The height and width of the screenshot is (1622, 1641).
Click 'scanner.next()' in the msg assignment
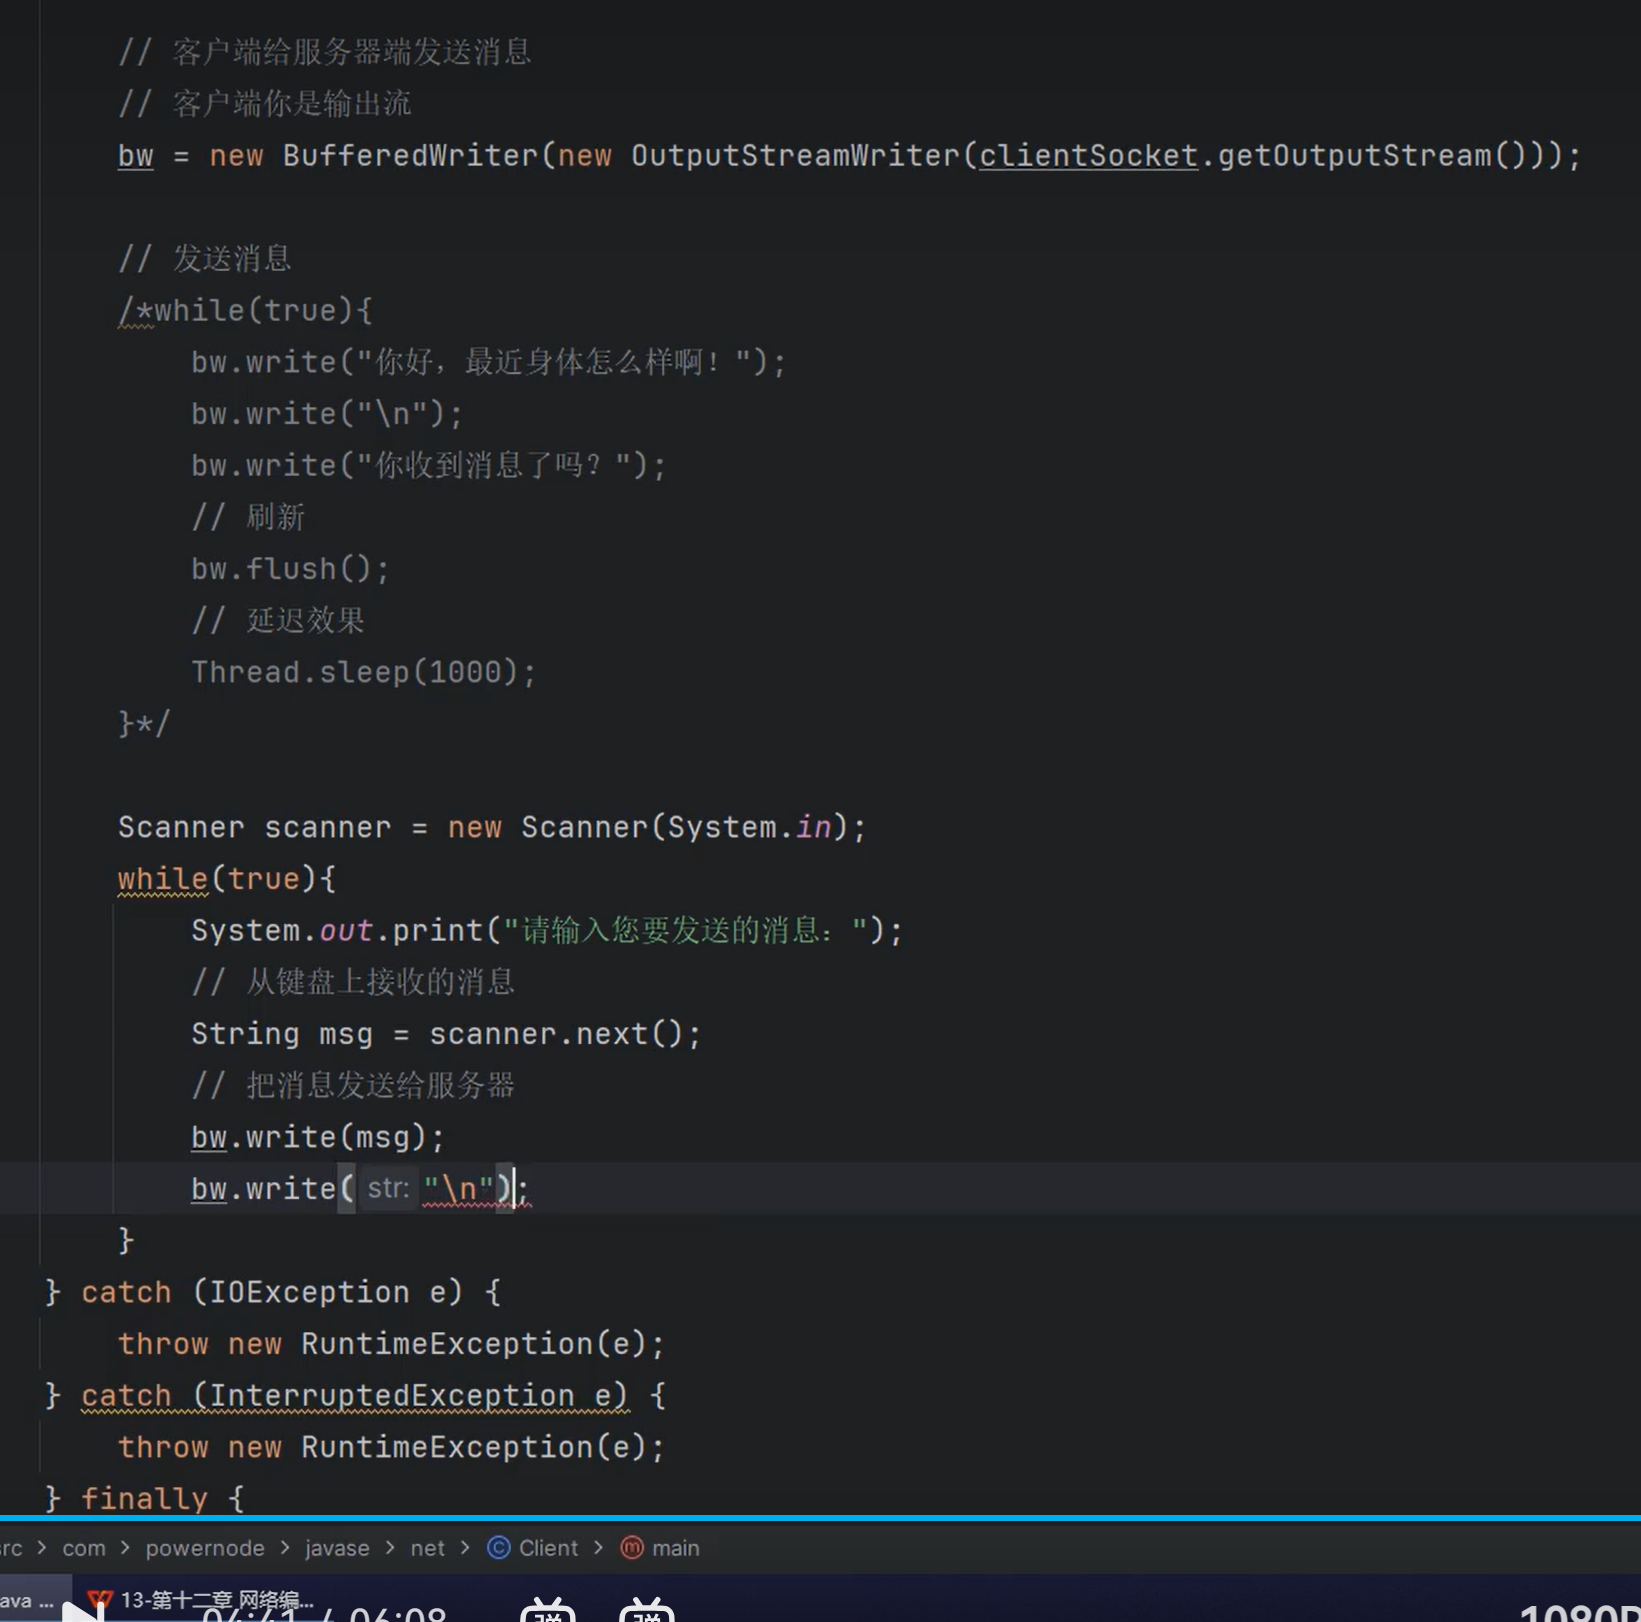point(556,1034)
